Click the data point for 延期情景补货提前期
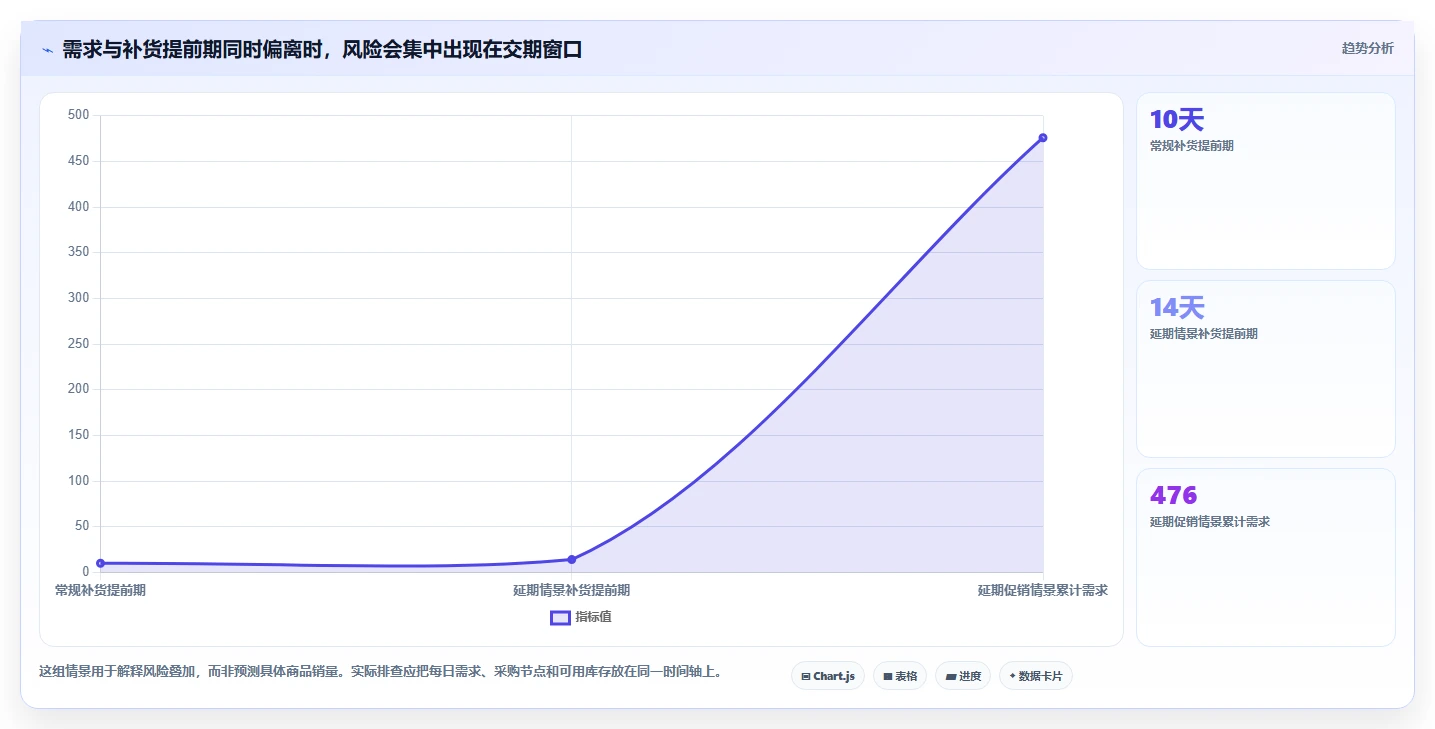This screenshot has height=729, width=1435. click(571, 559)
